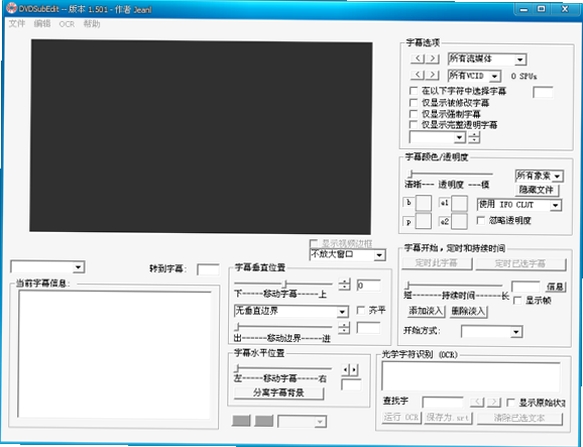Expand the 所有VCID dropdown
The width and height of the screenshot is (583, 447).
(494, 76)
